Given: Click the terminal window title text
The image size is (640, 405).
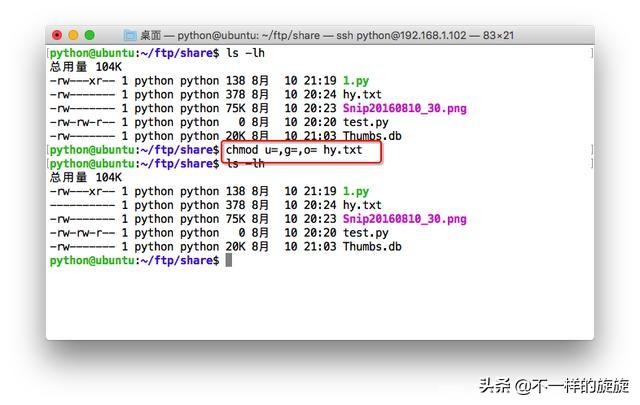Looking at the screenshot, I should pos(327,36).
